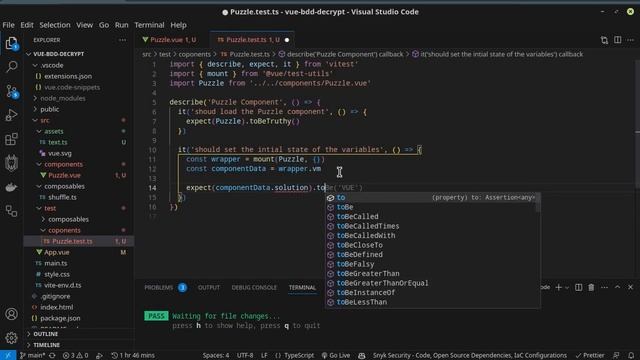Open the Search view icon
The width and height of the screenshot is (640, 360).
click(x=11, y=67)
